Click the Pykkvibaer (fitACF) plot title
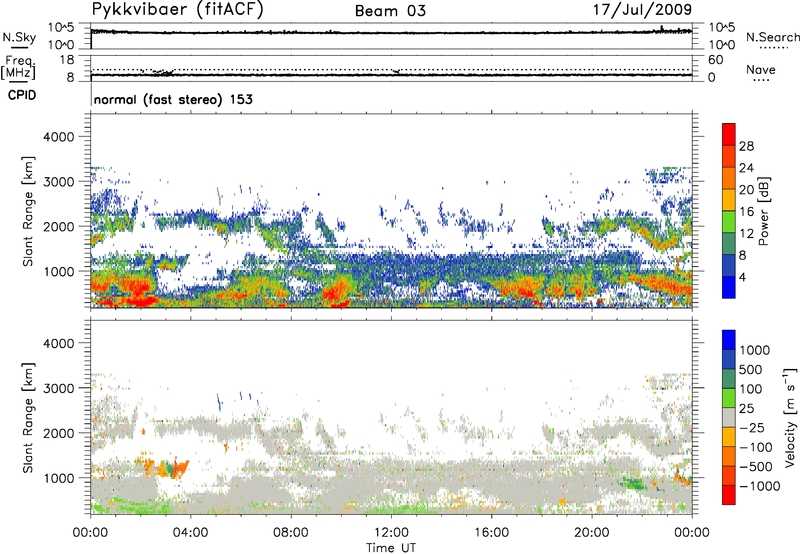This screenshot has height=554, width=800. [x=178, y=10]
